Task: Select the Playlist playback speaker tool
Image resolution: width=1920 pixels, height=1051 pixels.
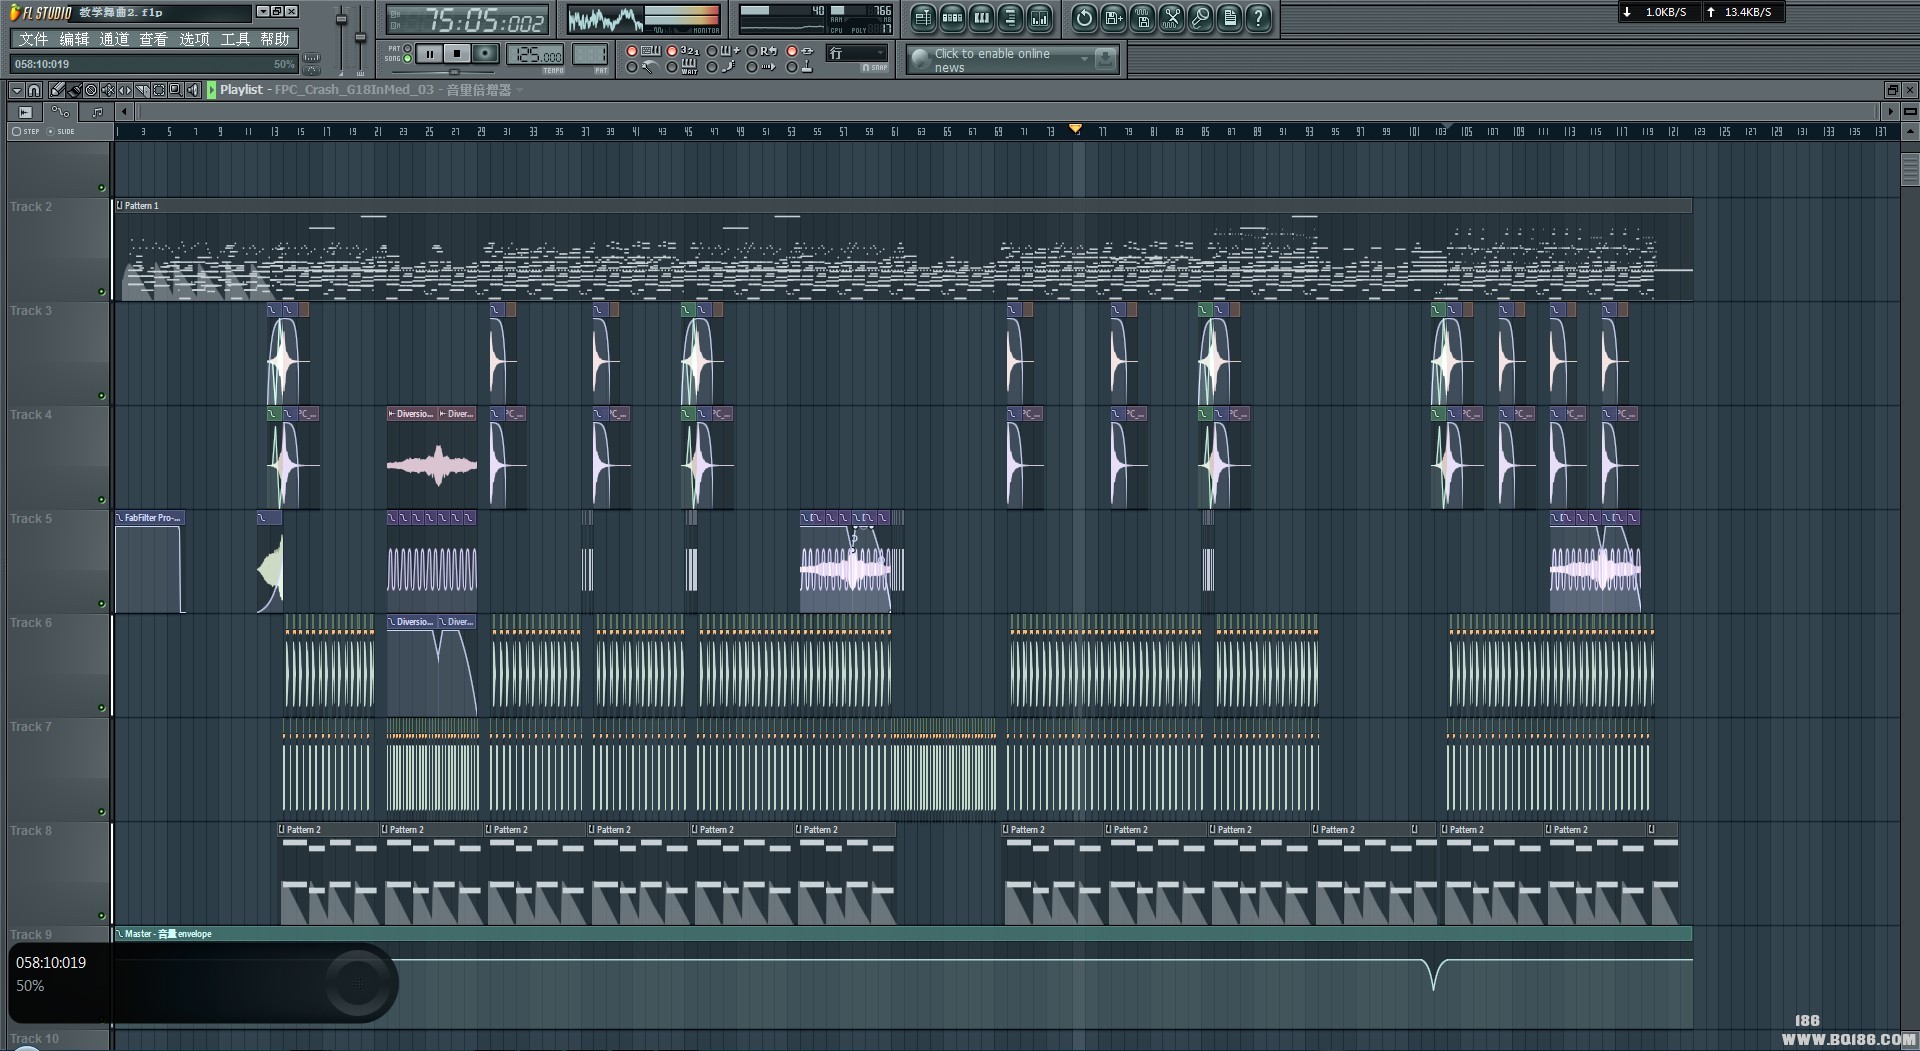Action: (193, 90)
